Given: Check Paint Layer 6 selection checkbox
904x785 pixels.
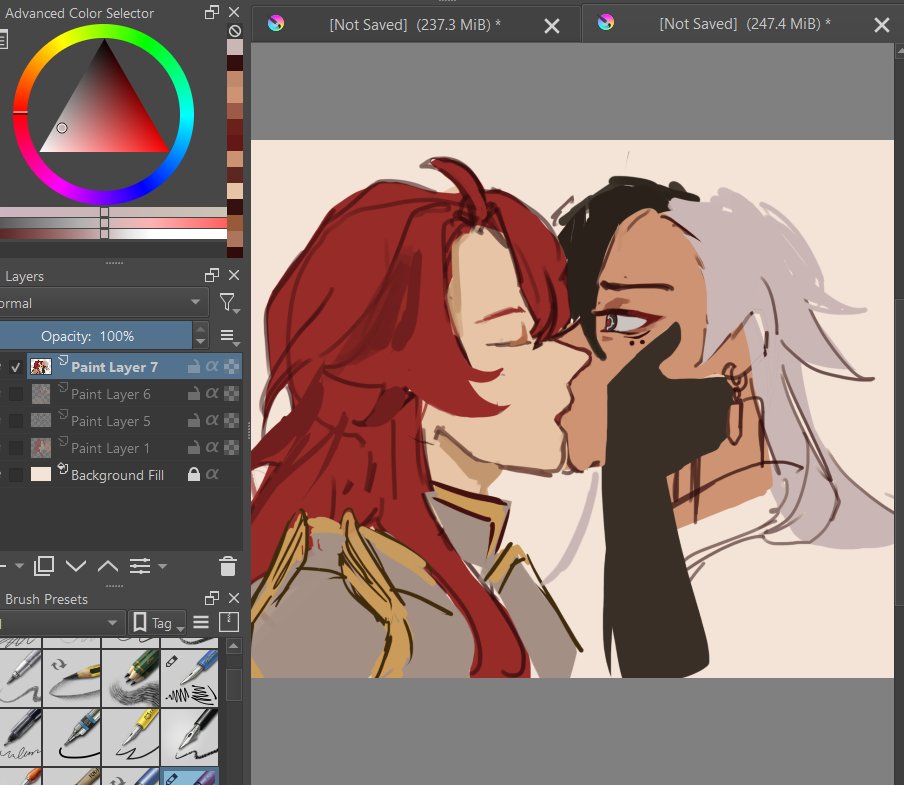Looking at the screenshot, I should 16,394.
